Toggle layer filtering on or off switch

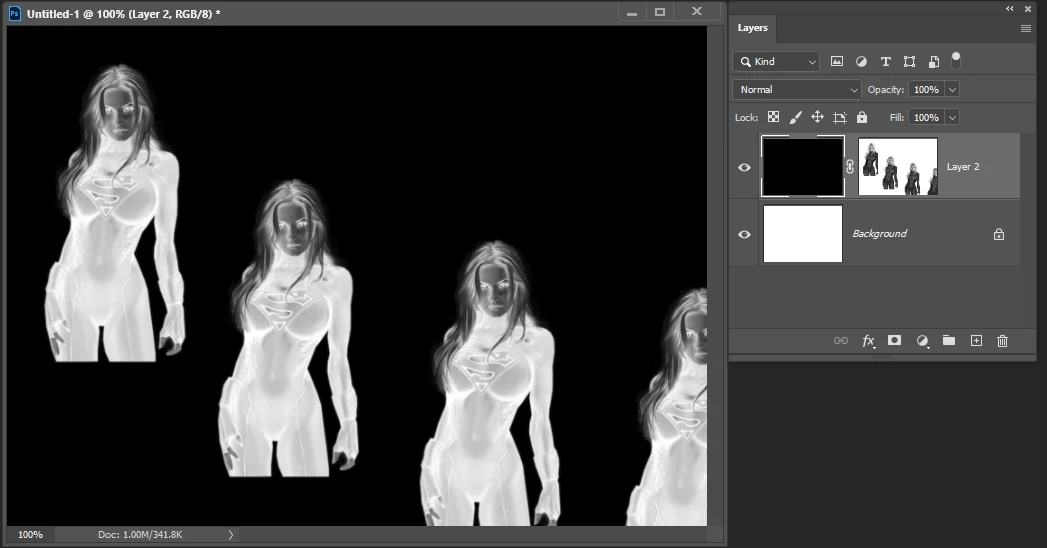coord(956,60)
